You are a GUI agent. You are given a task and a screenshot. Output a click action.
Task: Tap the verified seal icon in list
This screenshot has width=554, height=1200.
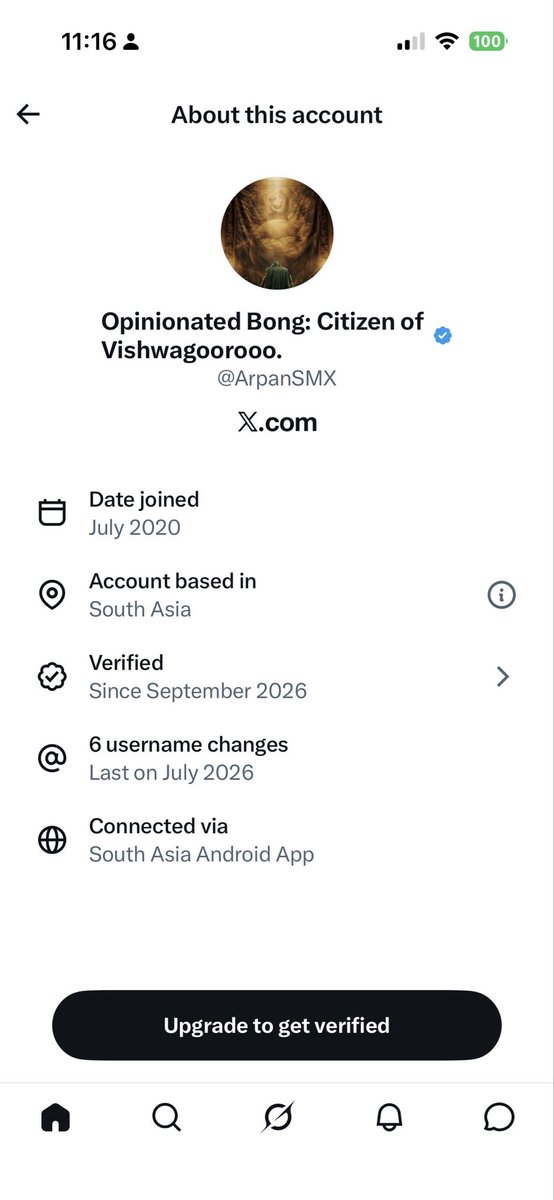pyautogui.click(x=52, y=677)
